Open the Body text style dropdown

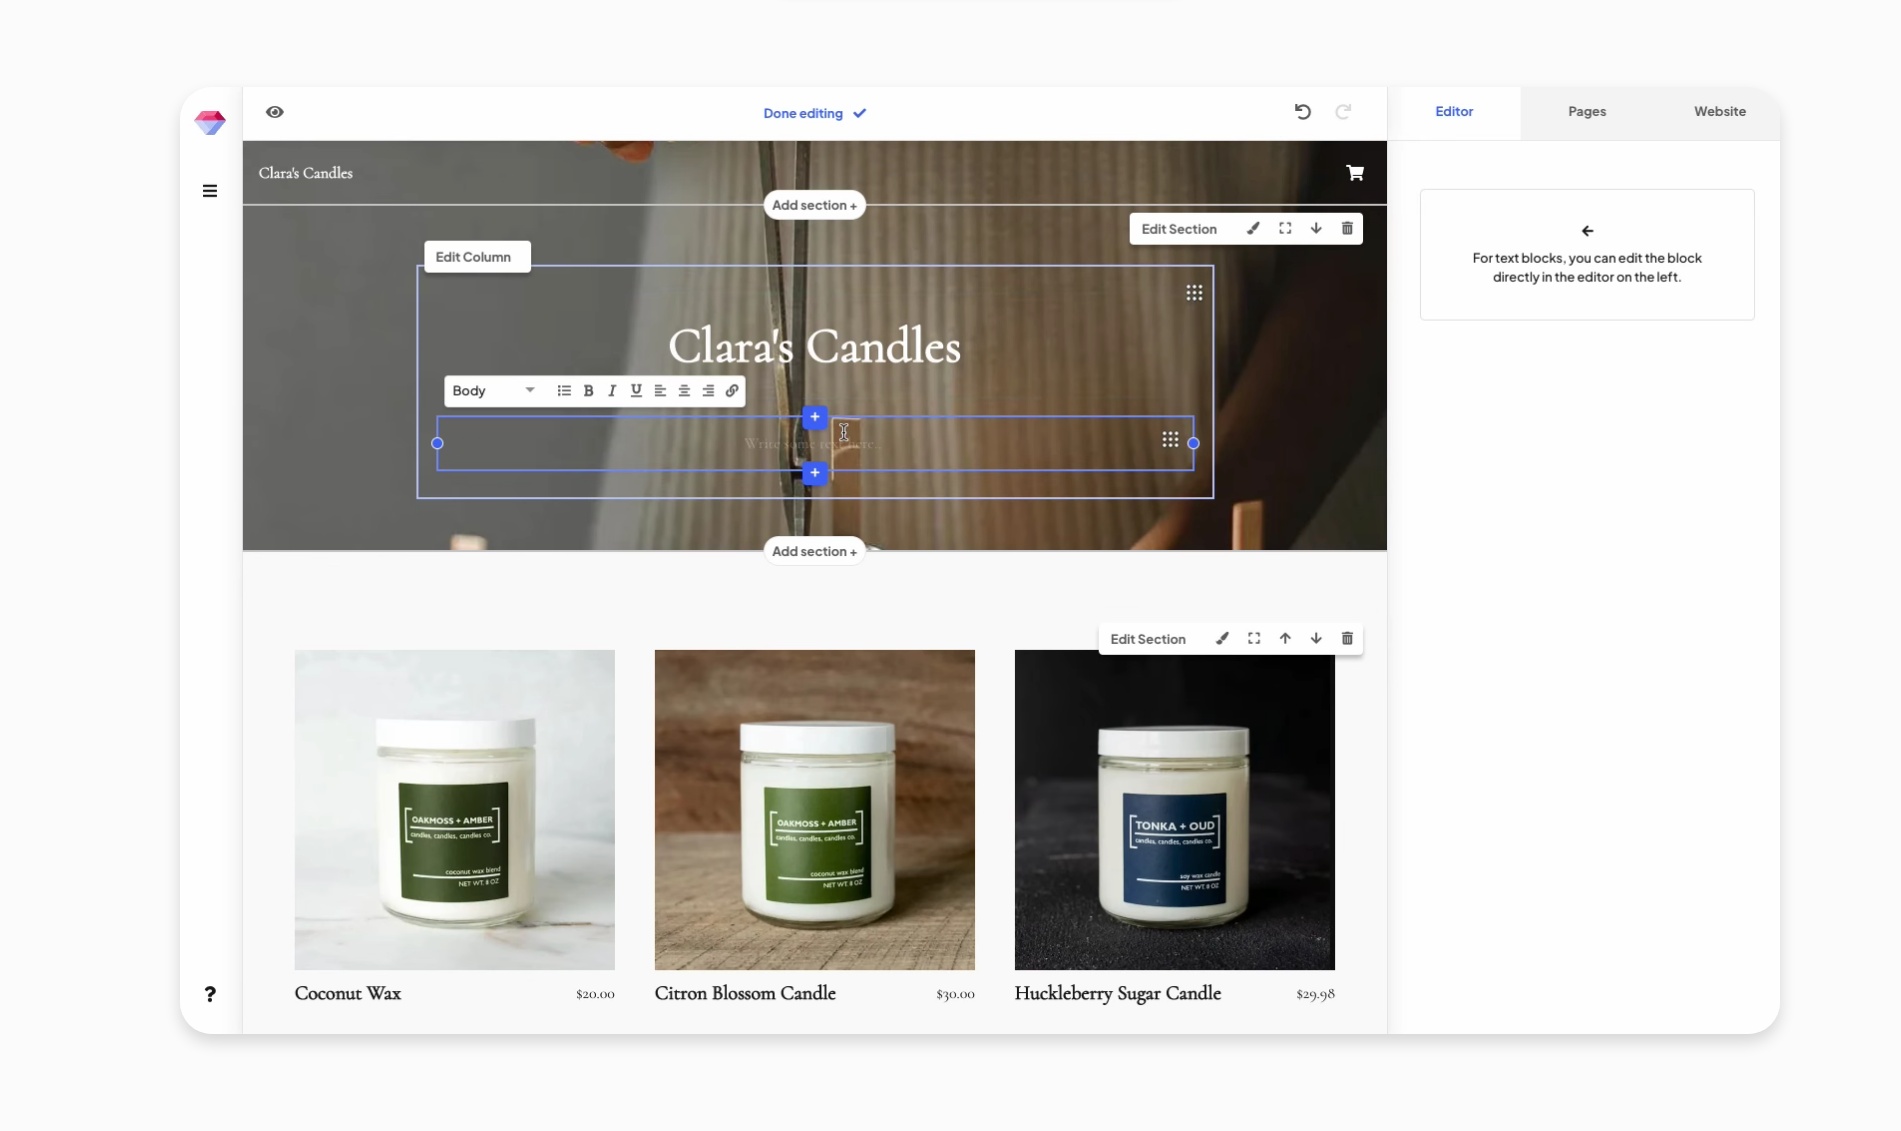(x=493, y=391)
